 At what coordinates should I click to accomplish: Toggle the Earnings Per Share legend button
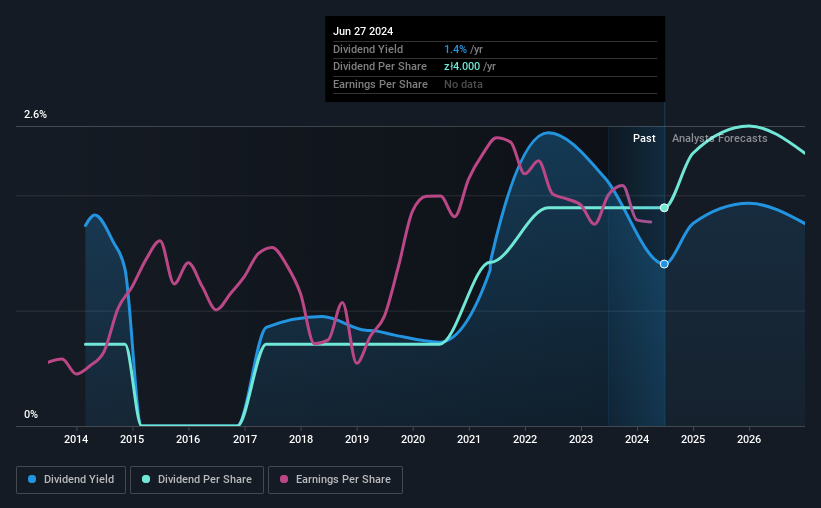tap(335, 480)
